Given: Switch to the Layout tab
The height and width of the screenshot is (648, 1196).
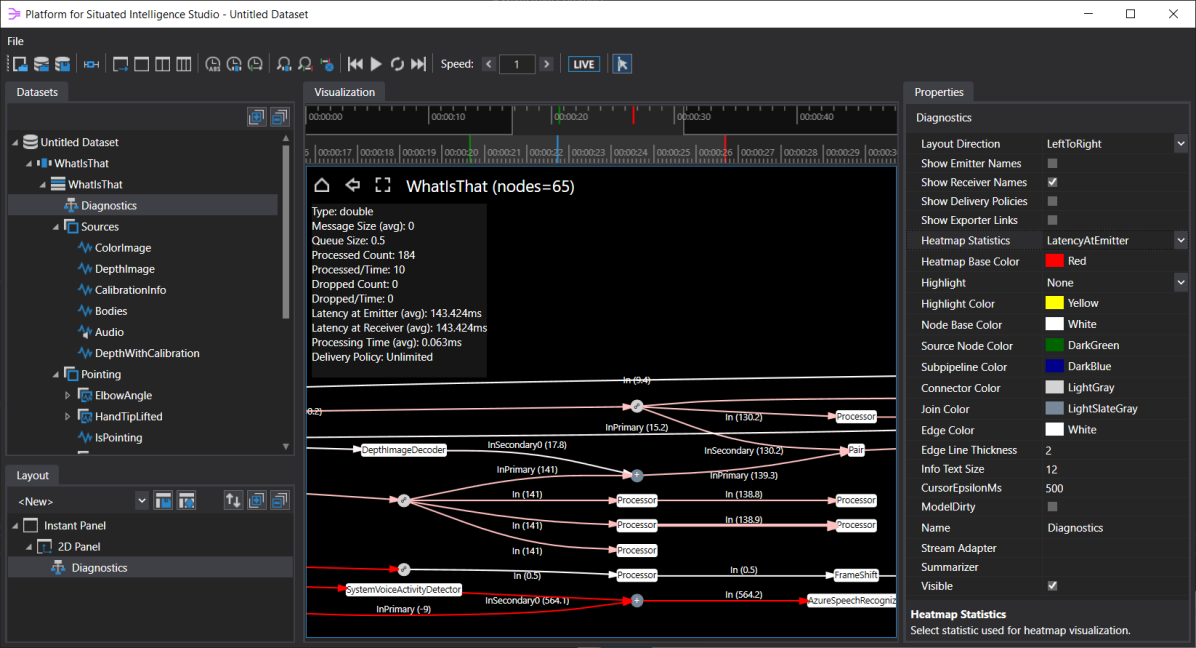Looking at the screenshot, I should point(32,476).
